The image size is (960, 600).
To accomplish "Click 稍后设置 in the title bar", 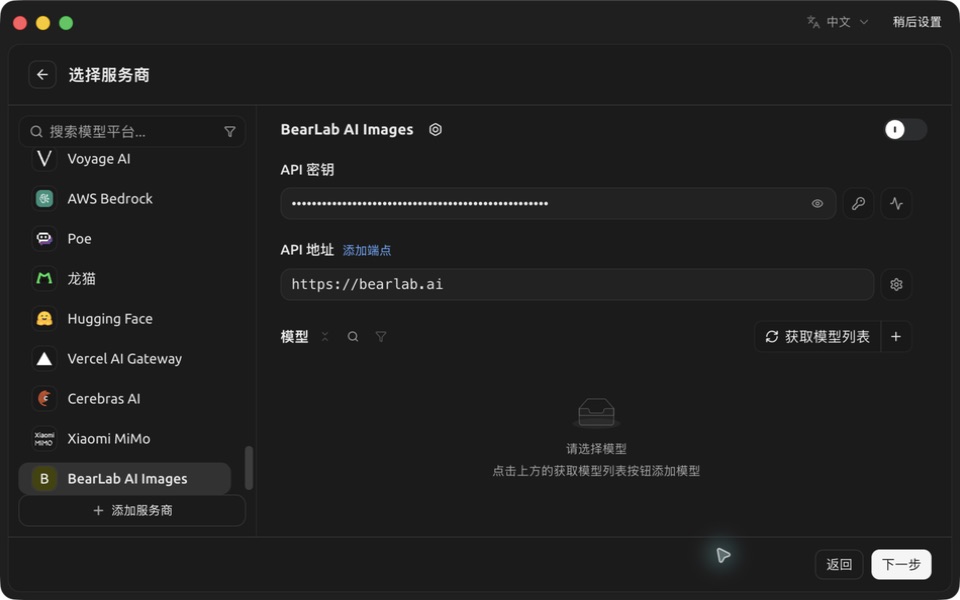I will pos(917,22).
